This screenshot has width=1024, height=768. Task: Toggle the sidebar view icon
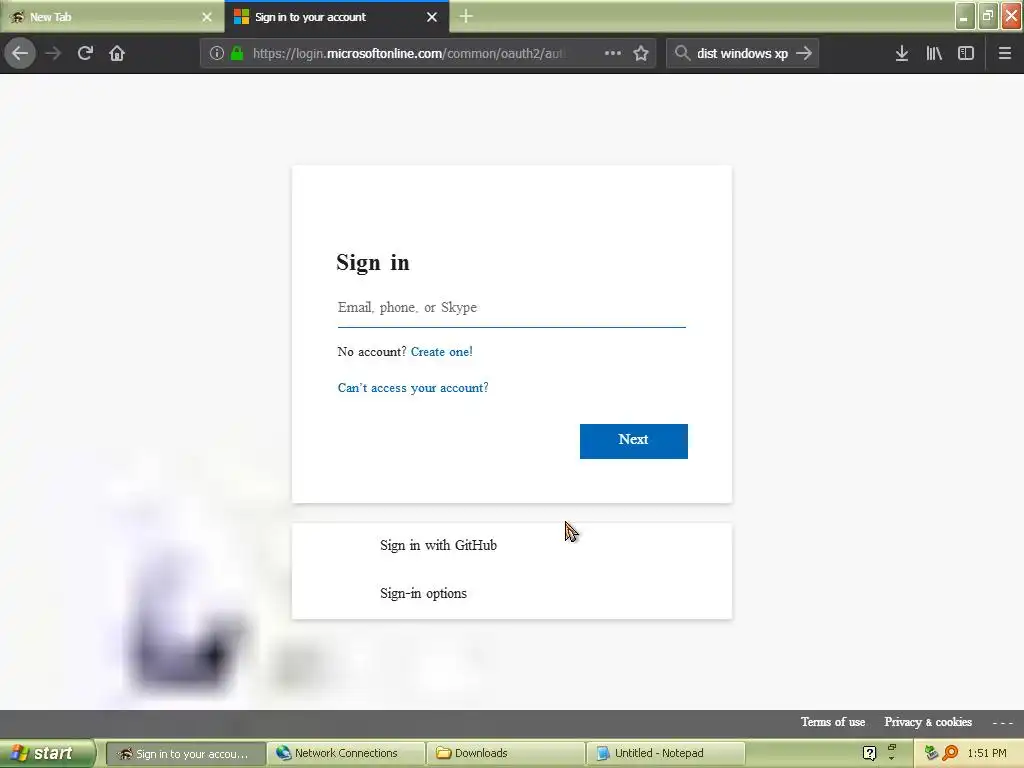966,53
